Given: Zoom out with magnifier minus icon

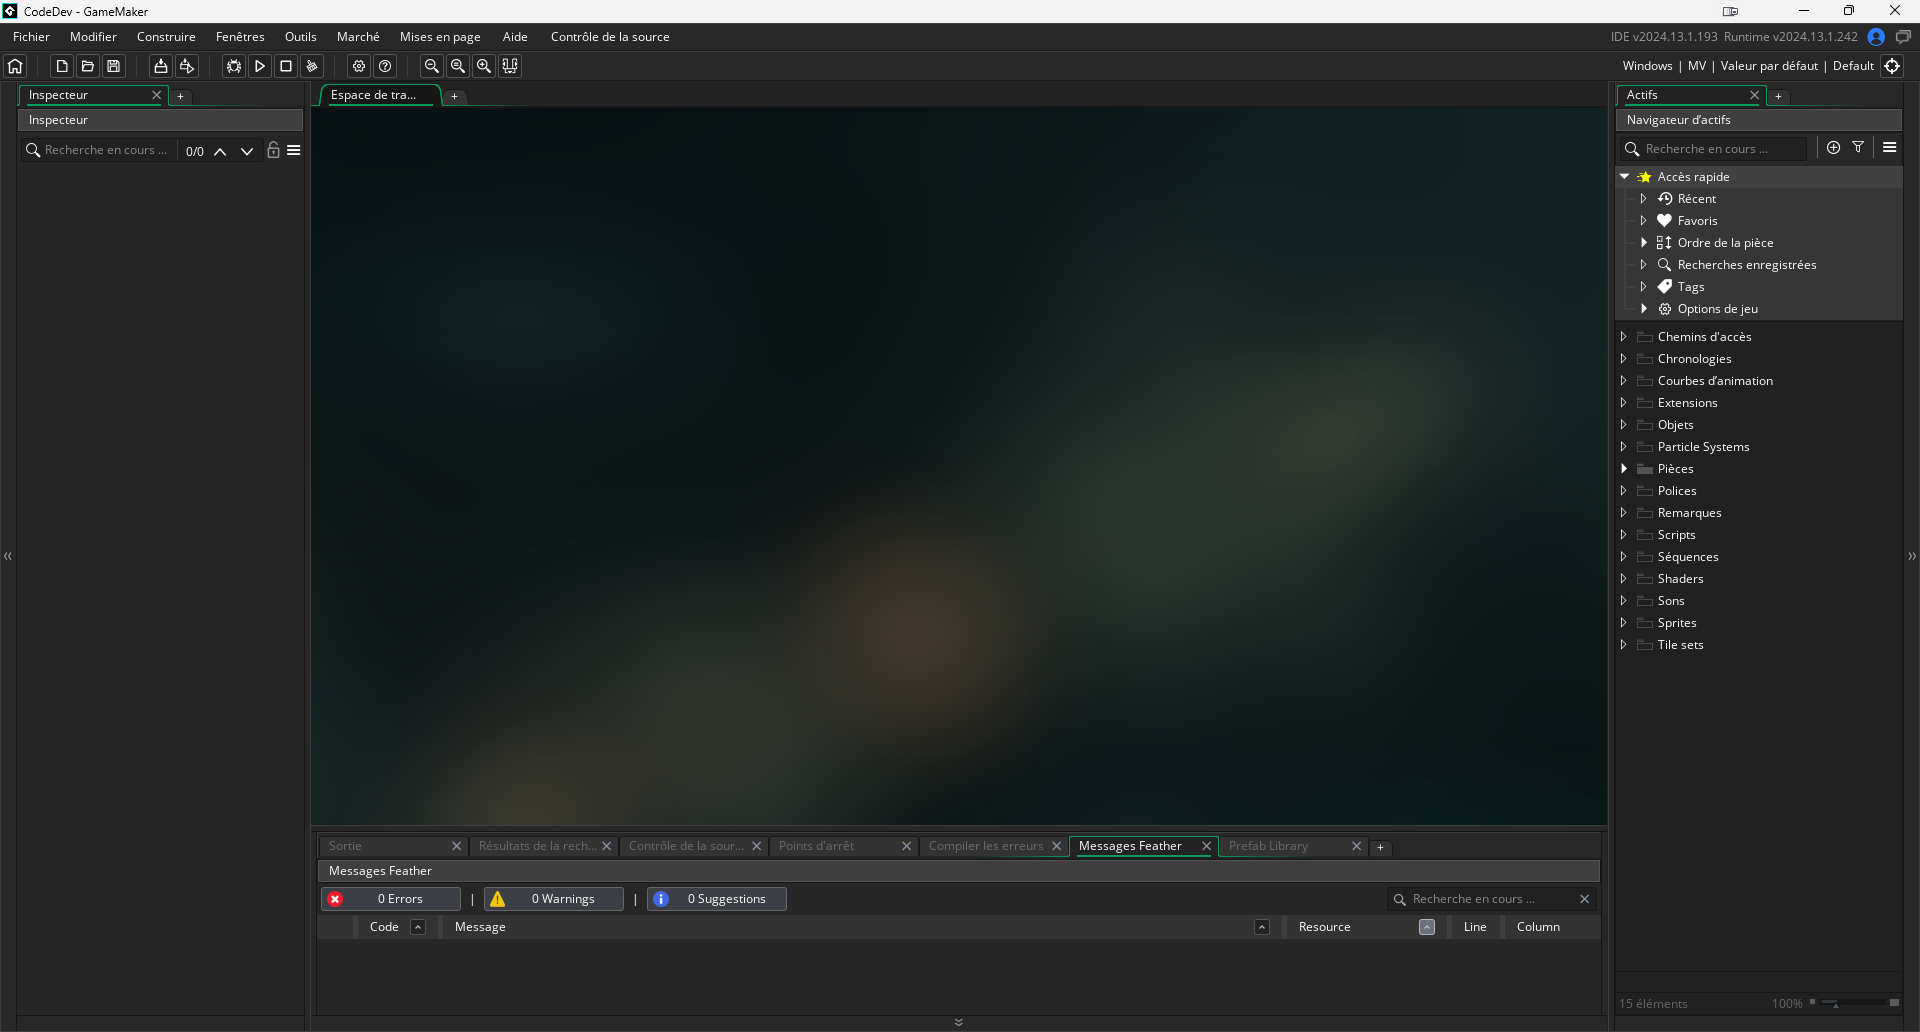Looking at the screenshot, I should [432, 66].
